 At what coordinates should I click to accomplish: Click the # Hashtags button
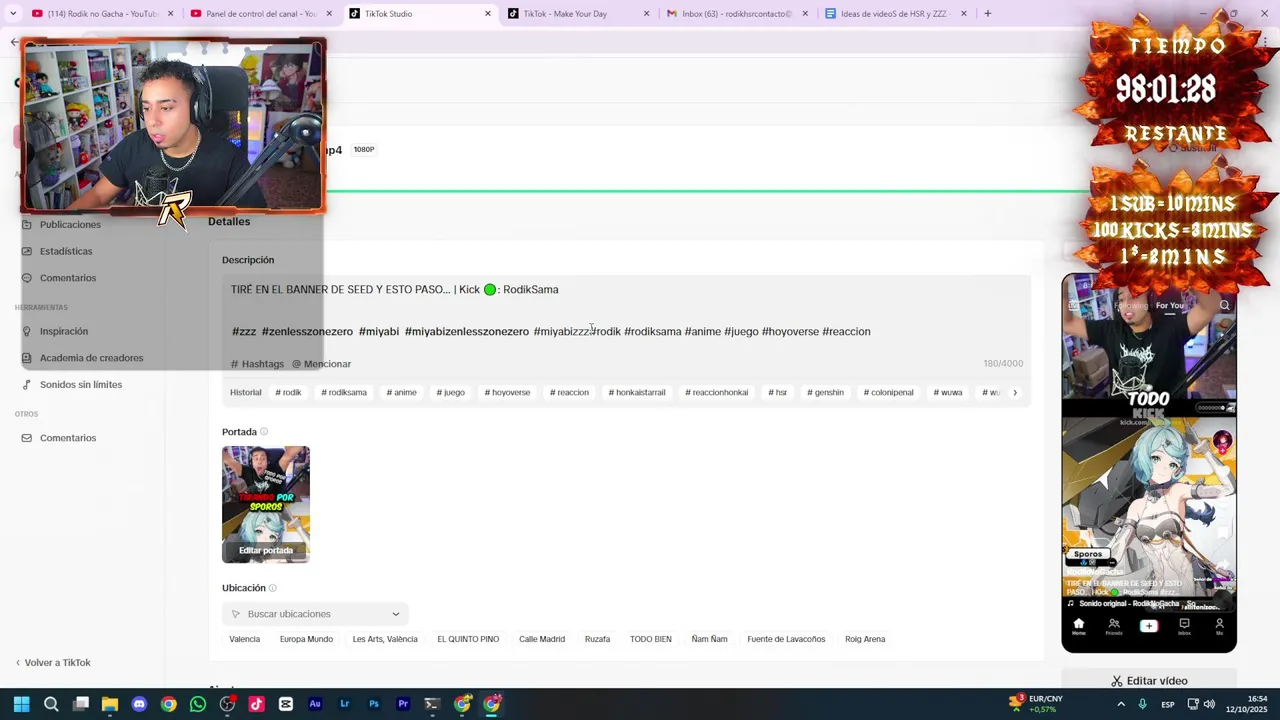click(258, 364)
